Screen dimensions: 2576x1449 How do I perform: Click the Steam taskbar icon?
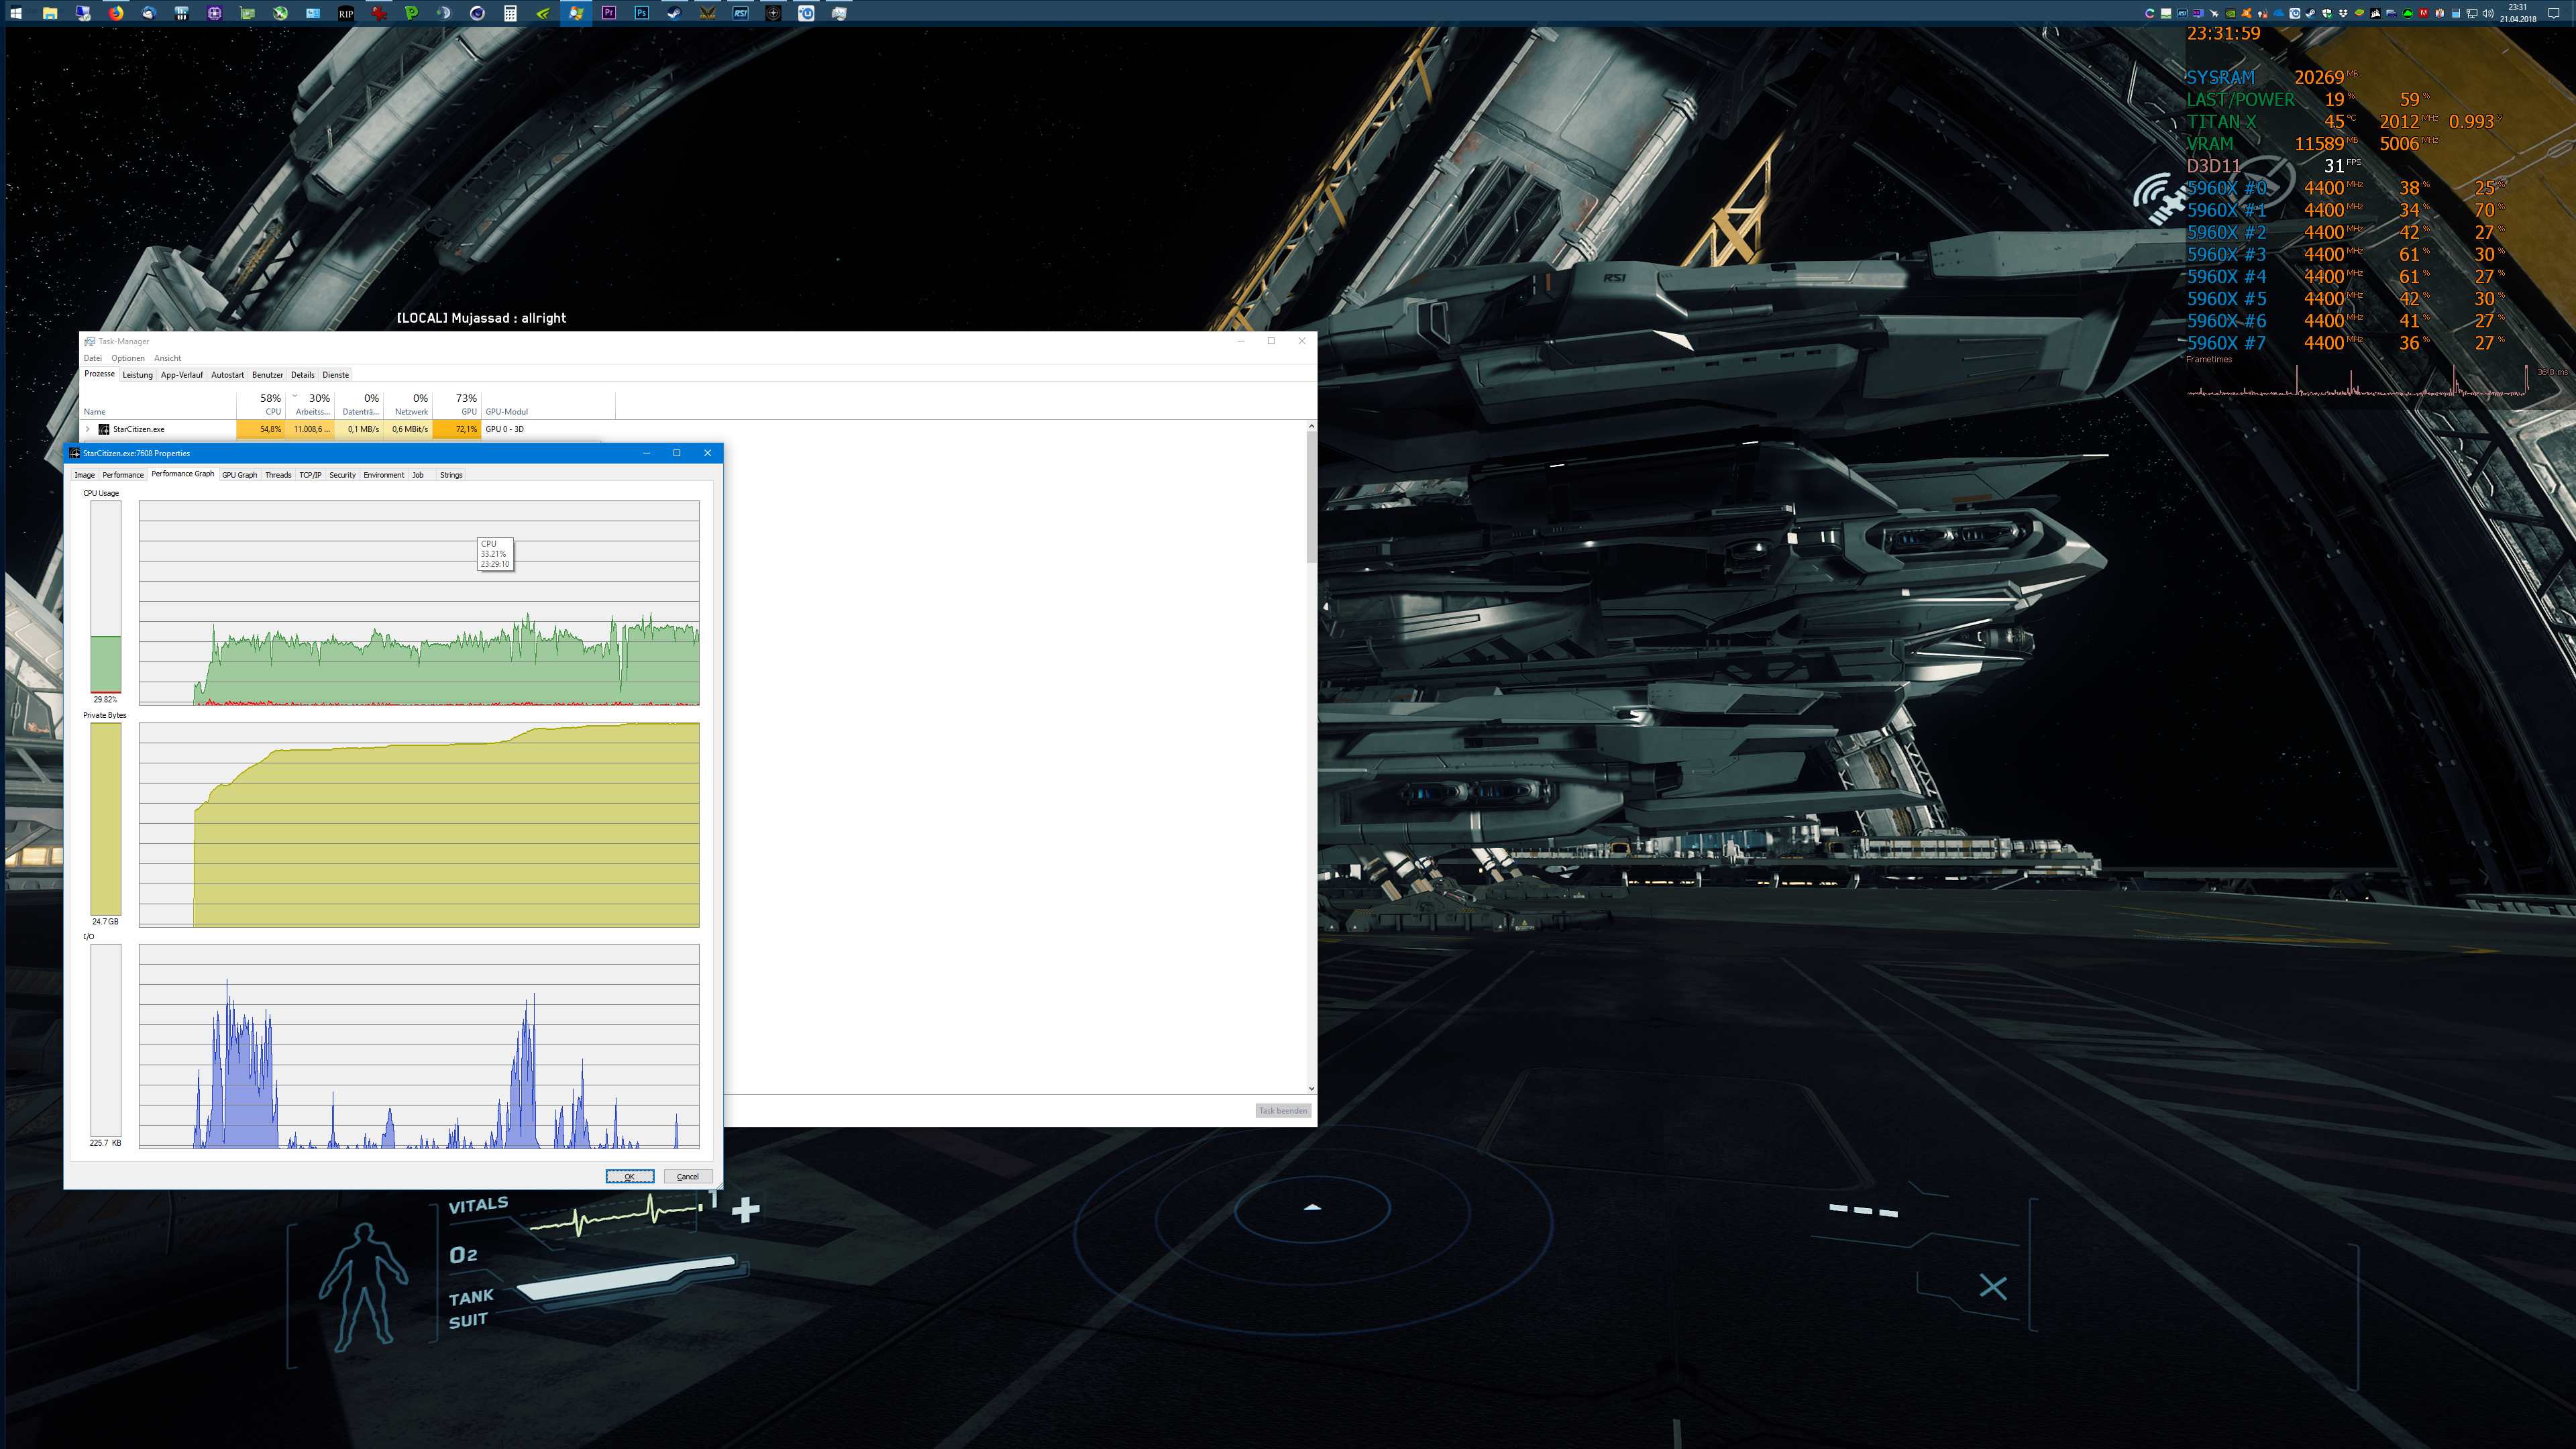[x=675, y=13]
